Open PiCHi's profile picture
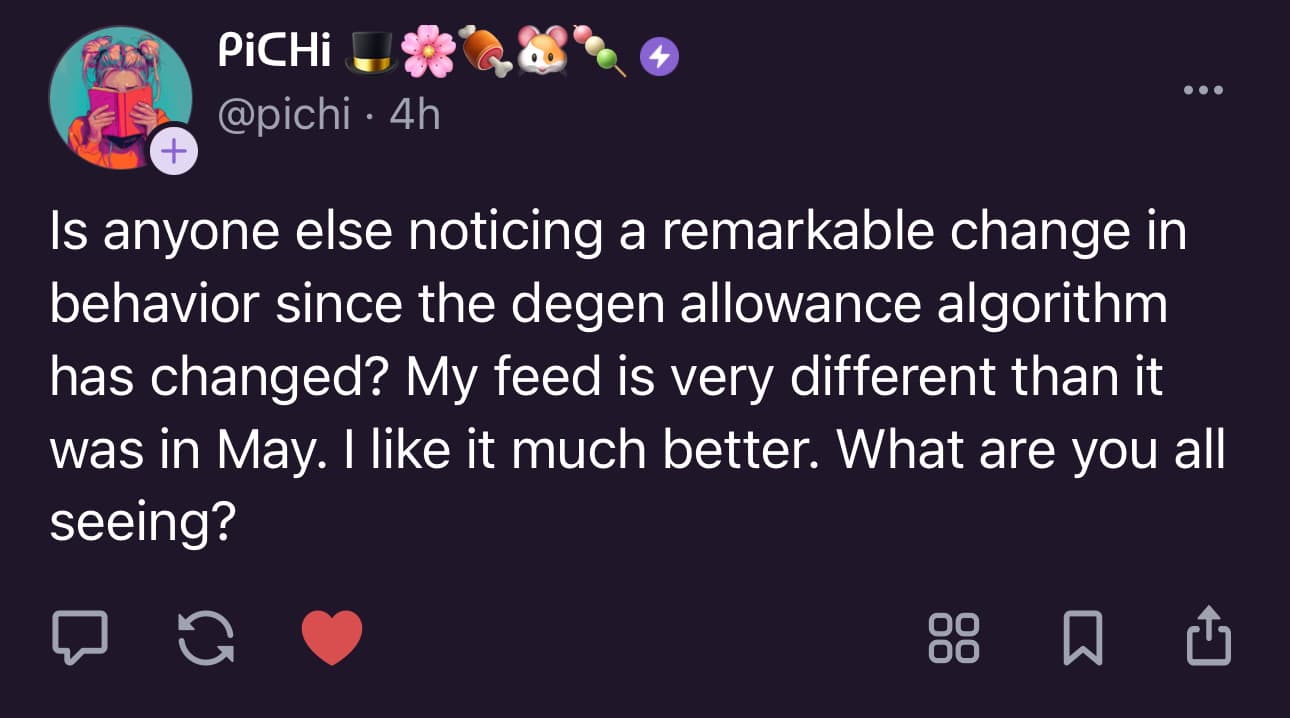The width and height of the screenshot is (1290, 718). 120,97
